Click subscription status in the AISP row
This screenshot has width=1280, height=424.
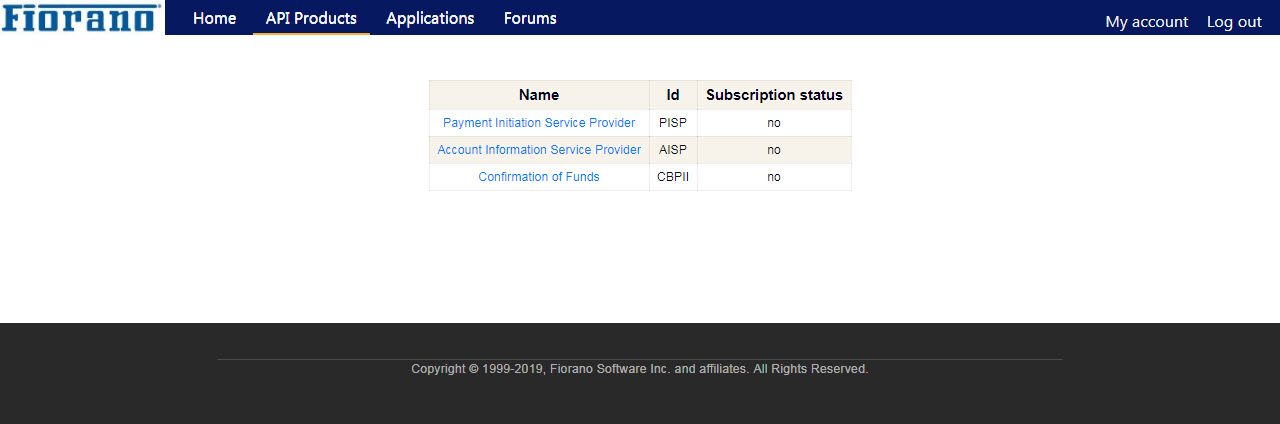774,150
